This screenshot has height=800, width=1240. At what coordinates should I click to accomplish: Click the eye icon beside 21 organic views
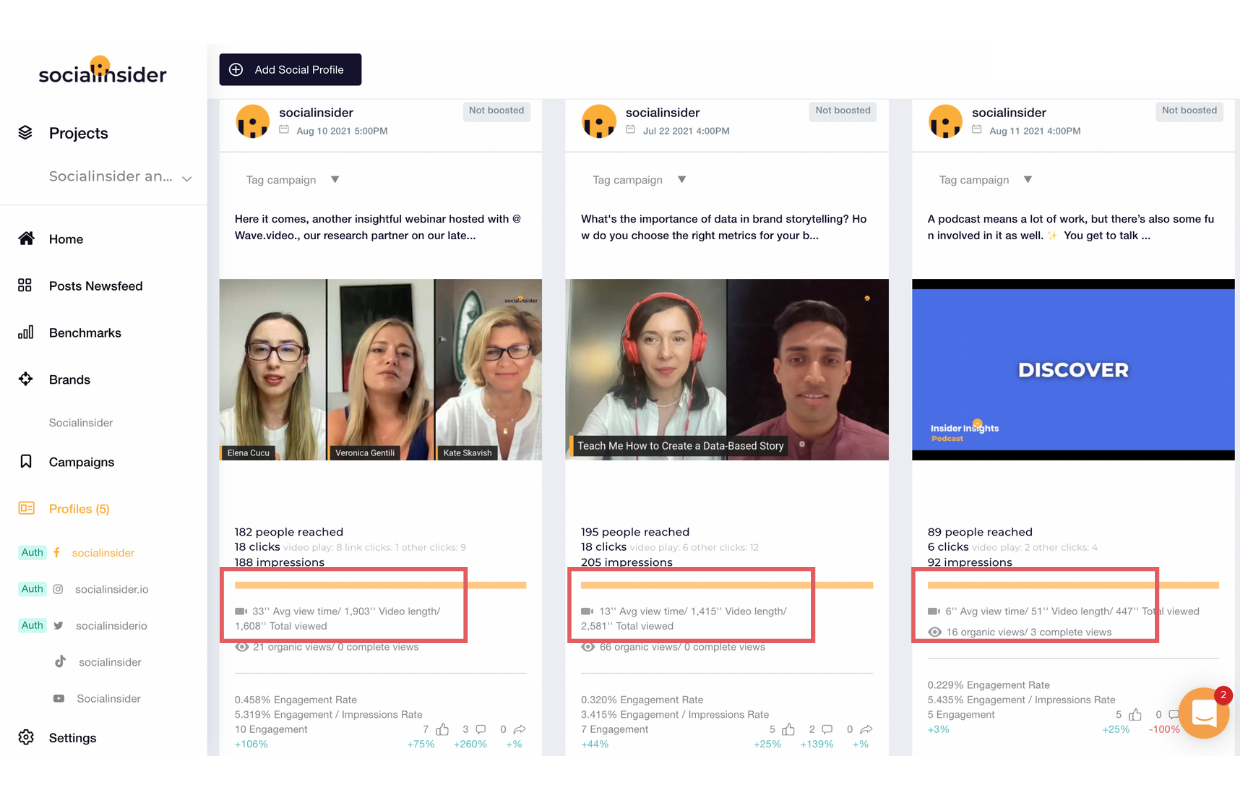[x=242, y=647]
